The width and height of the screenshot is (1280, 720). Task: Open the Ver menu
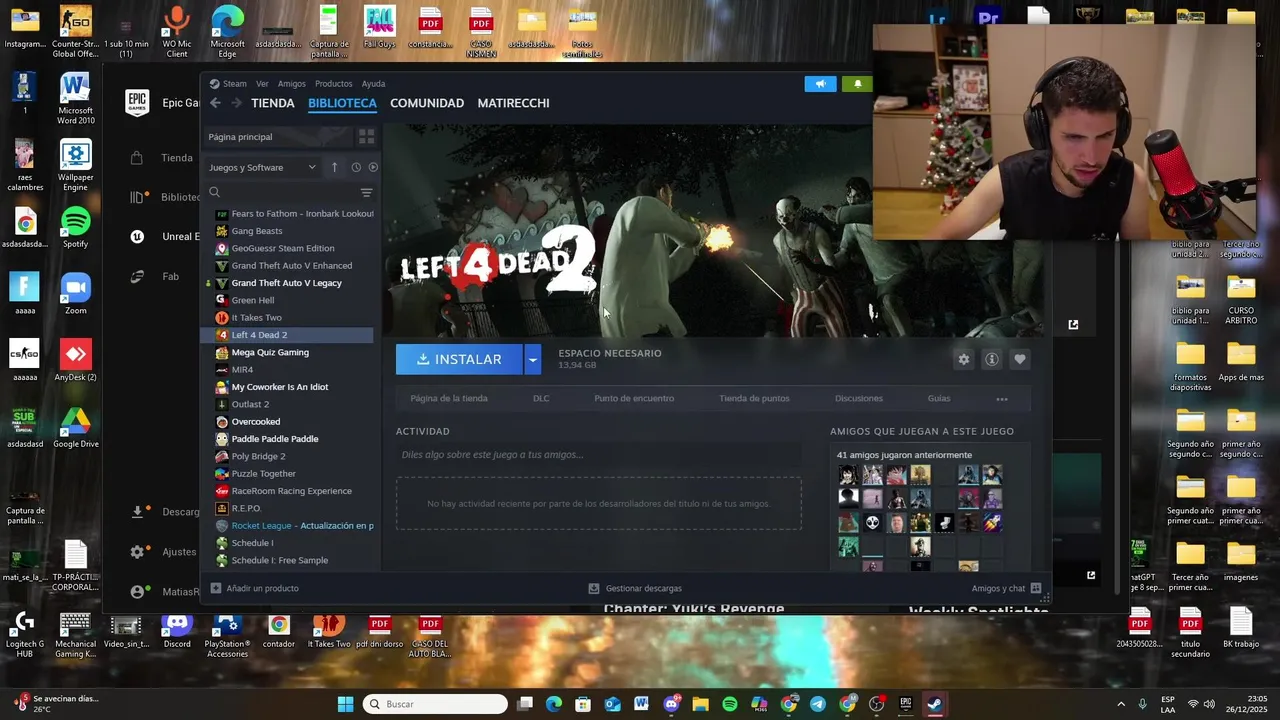coord(262,84)
